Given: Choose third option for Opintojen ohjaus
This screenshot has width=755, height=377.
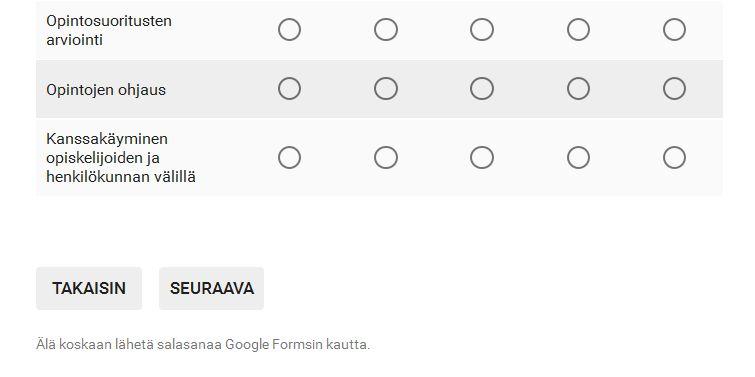Looking at the screenshot, I should (482, 89).
